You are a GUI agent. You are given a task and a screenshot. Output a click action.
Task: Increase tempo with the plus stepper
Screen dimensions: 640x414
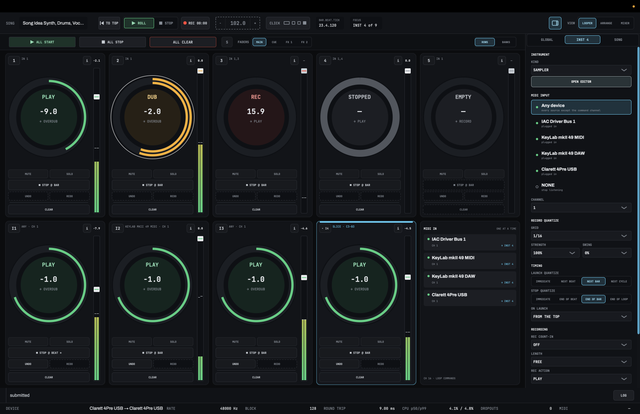pos(255,23)
